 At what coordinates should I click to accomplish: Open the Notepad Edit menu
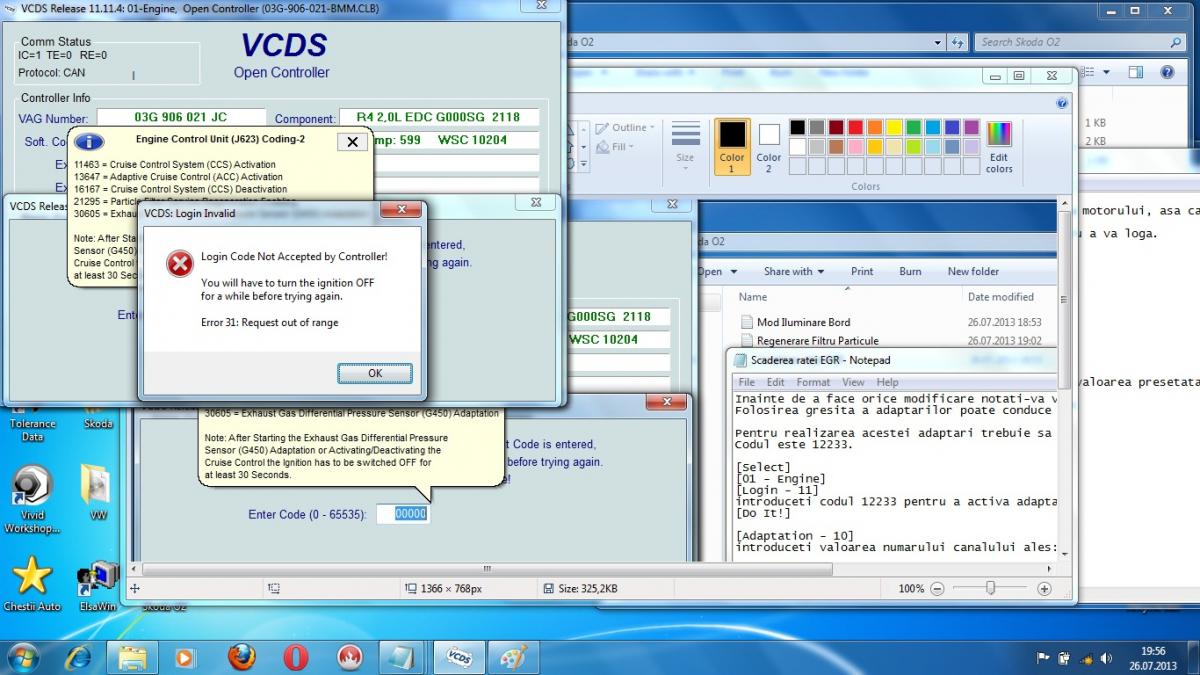pos(775,382)
